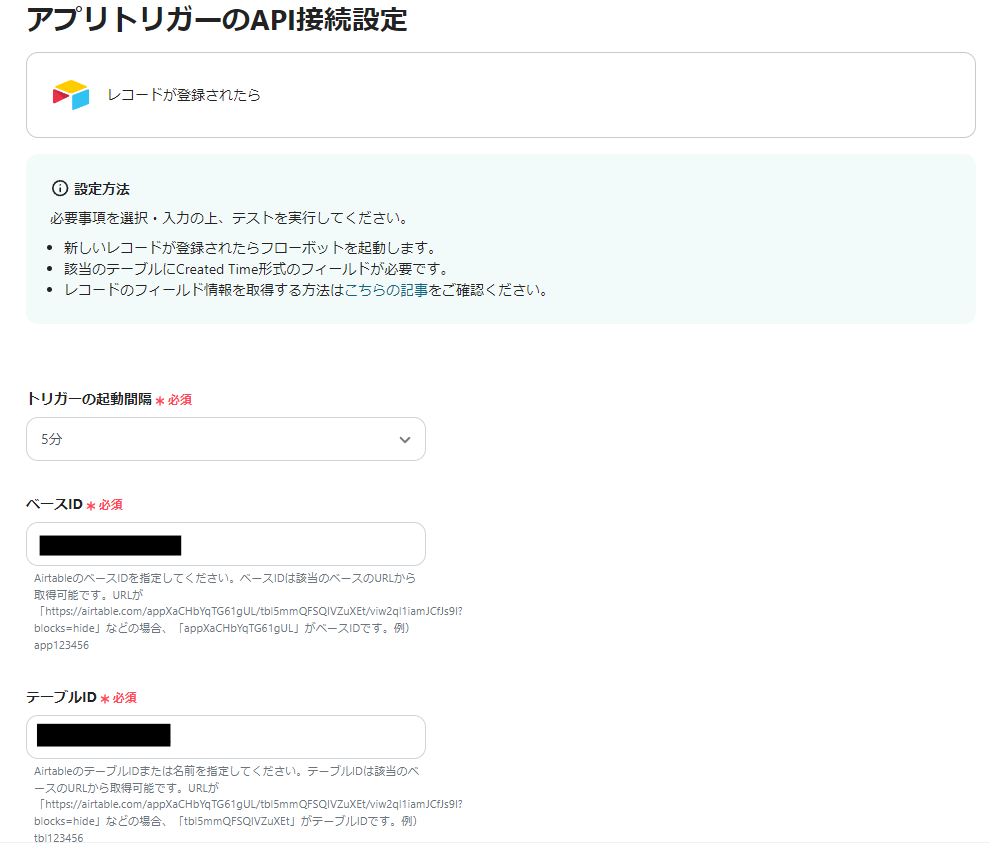The height and width of the screenshot is (843, 990).
Task: Expand the trigger interval options list
Action: [225, 438]
